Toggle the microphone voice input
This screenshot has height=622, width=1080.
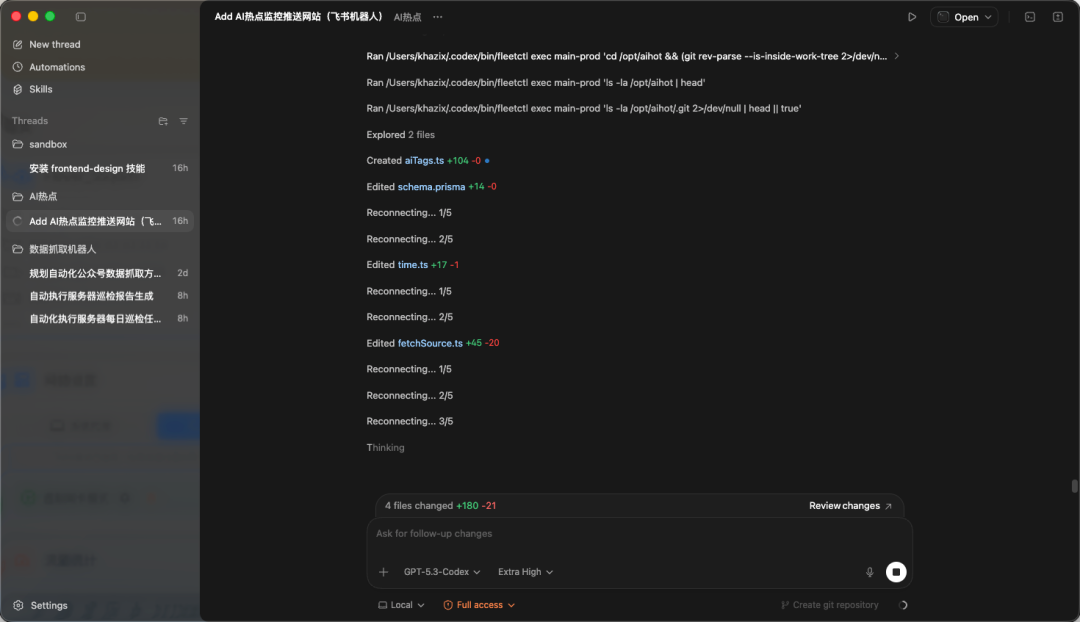869,571
